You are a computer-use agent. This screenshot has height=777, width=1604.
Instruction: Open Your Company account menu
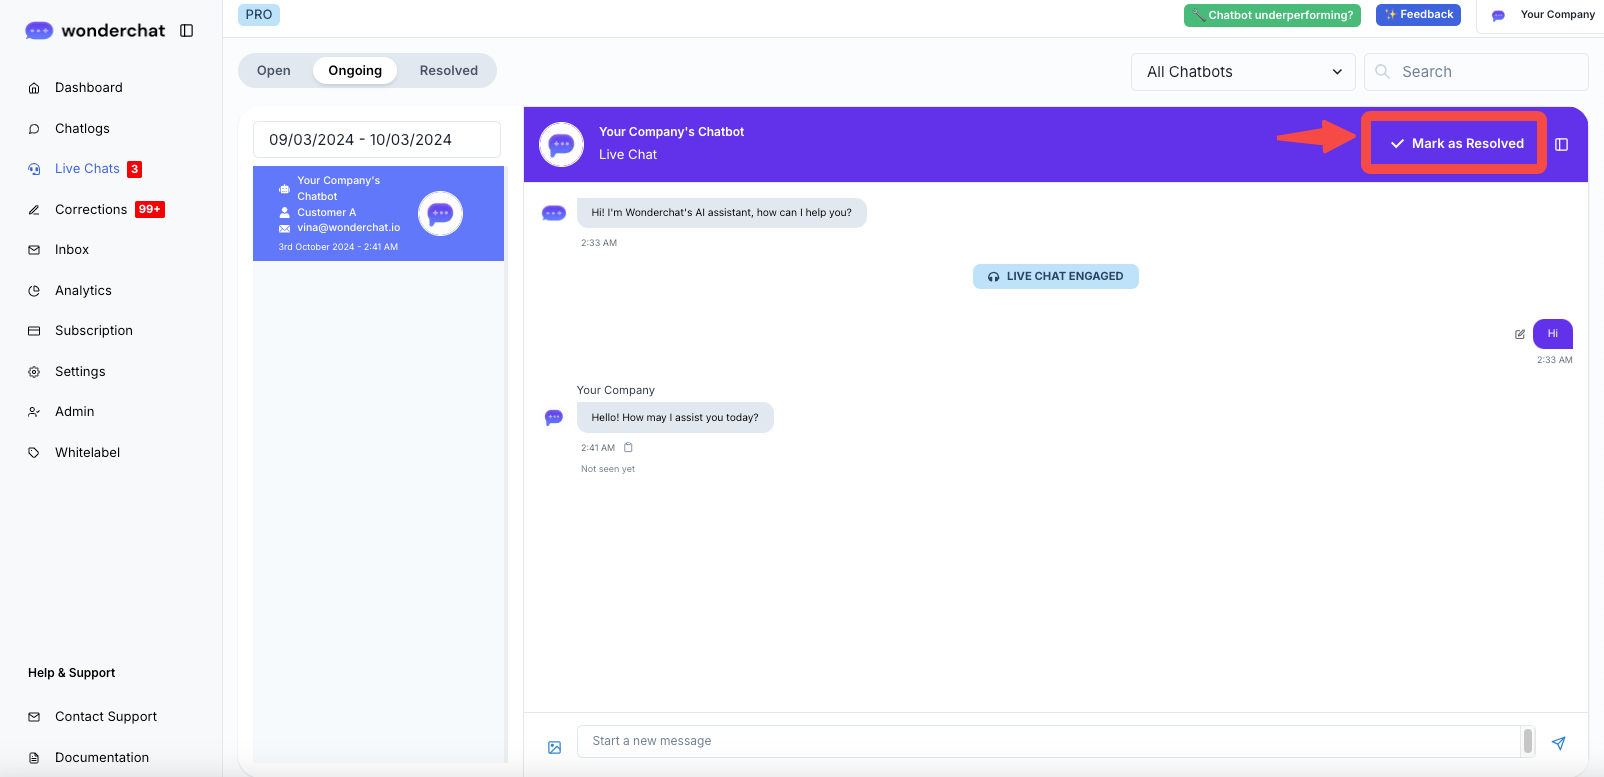coord(1543,15)
